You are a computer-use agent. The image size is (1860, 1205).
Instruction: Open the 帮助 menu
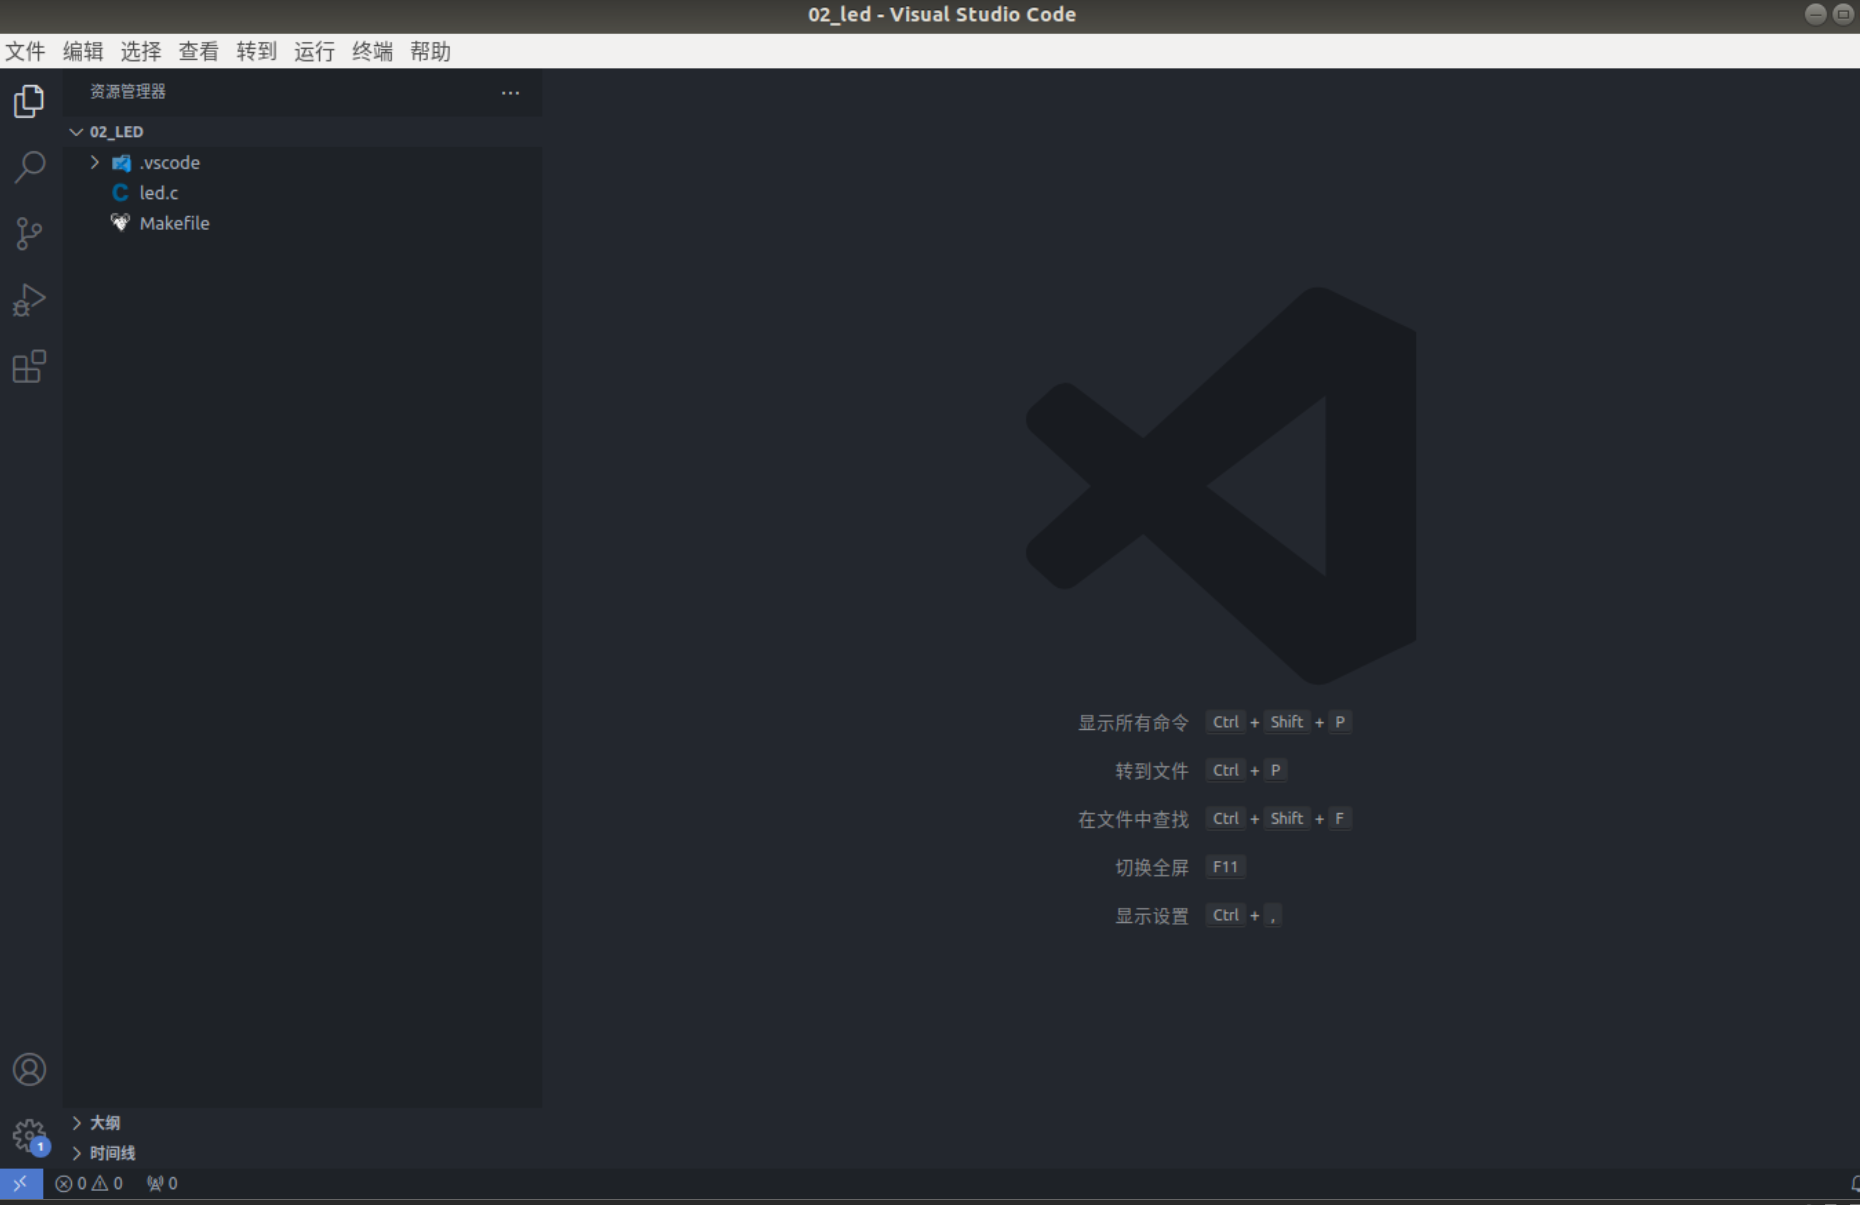pos(430,51)
